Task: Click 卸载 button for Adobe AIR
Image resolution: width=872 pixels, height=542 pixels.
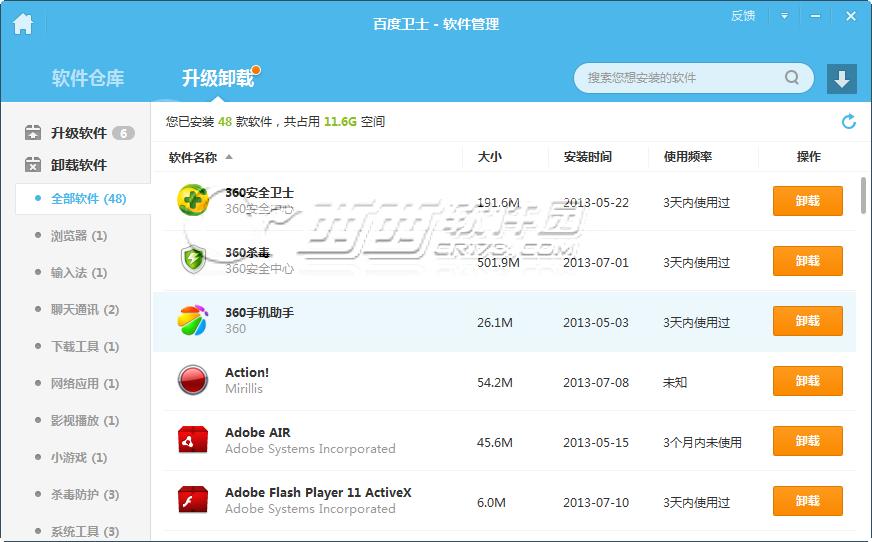Action: [x=807, y=441]
